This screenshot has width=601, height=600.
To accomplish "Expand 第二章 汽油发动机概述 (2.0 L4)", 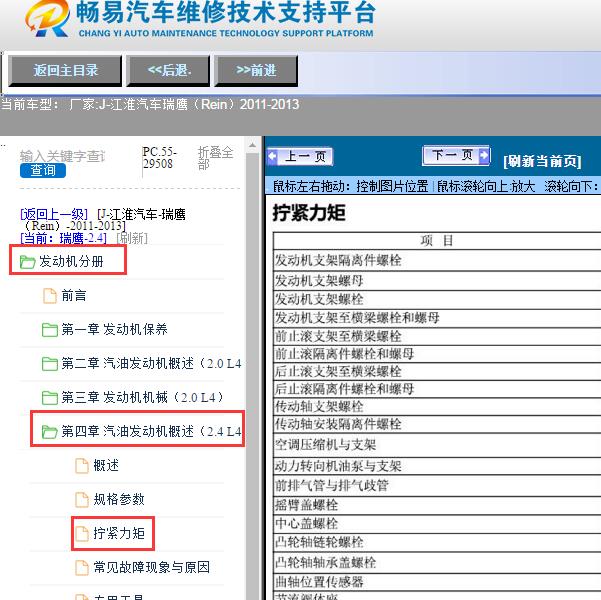I will click(x=151, y=363).
